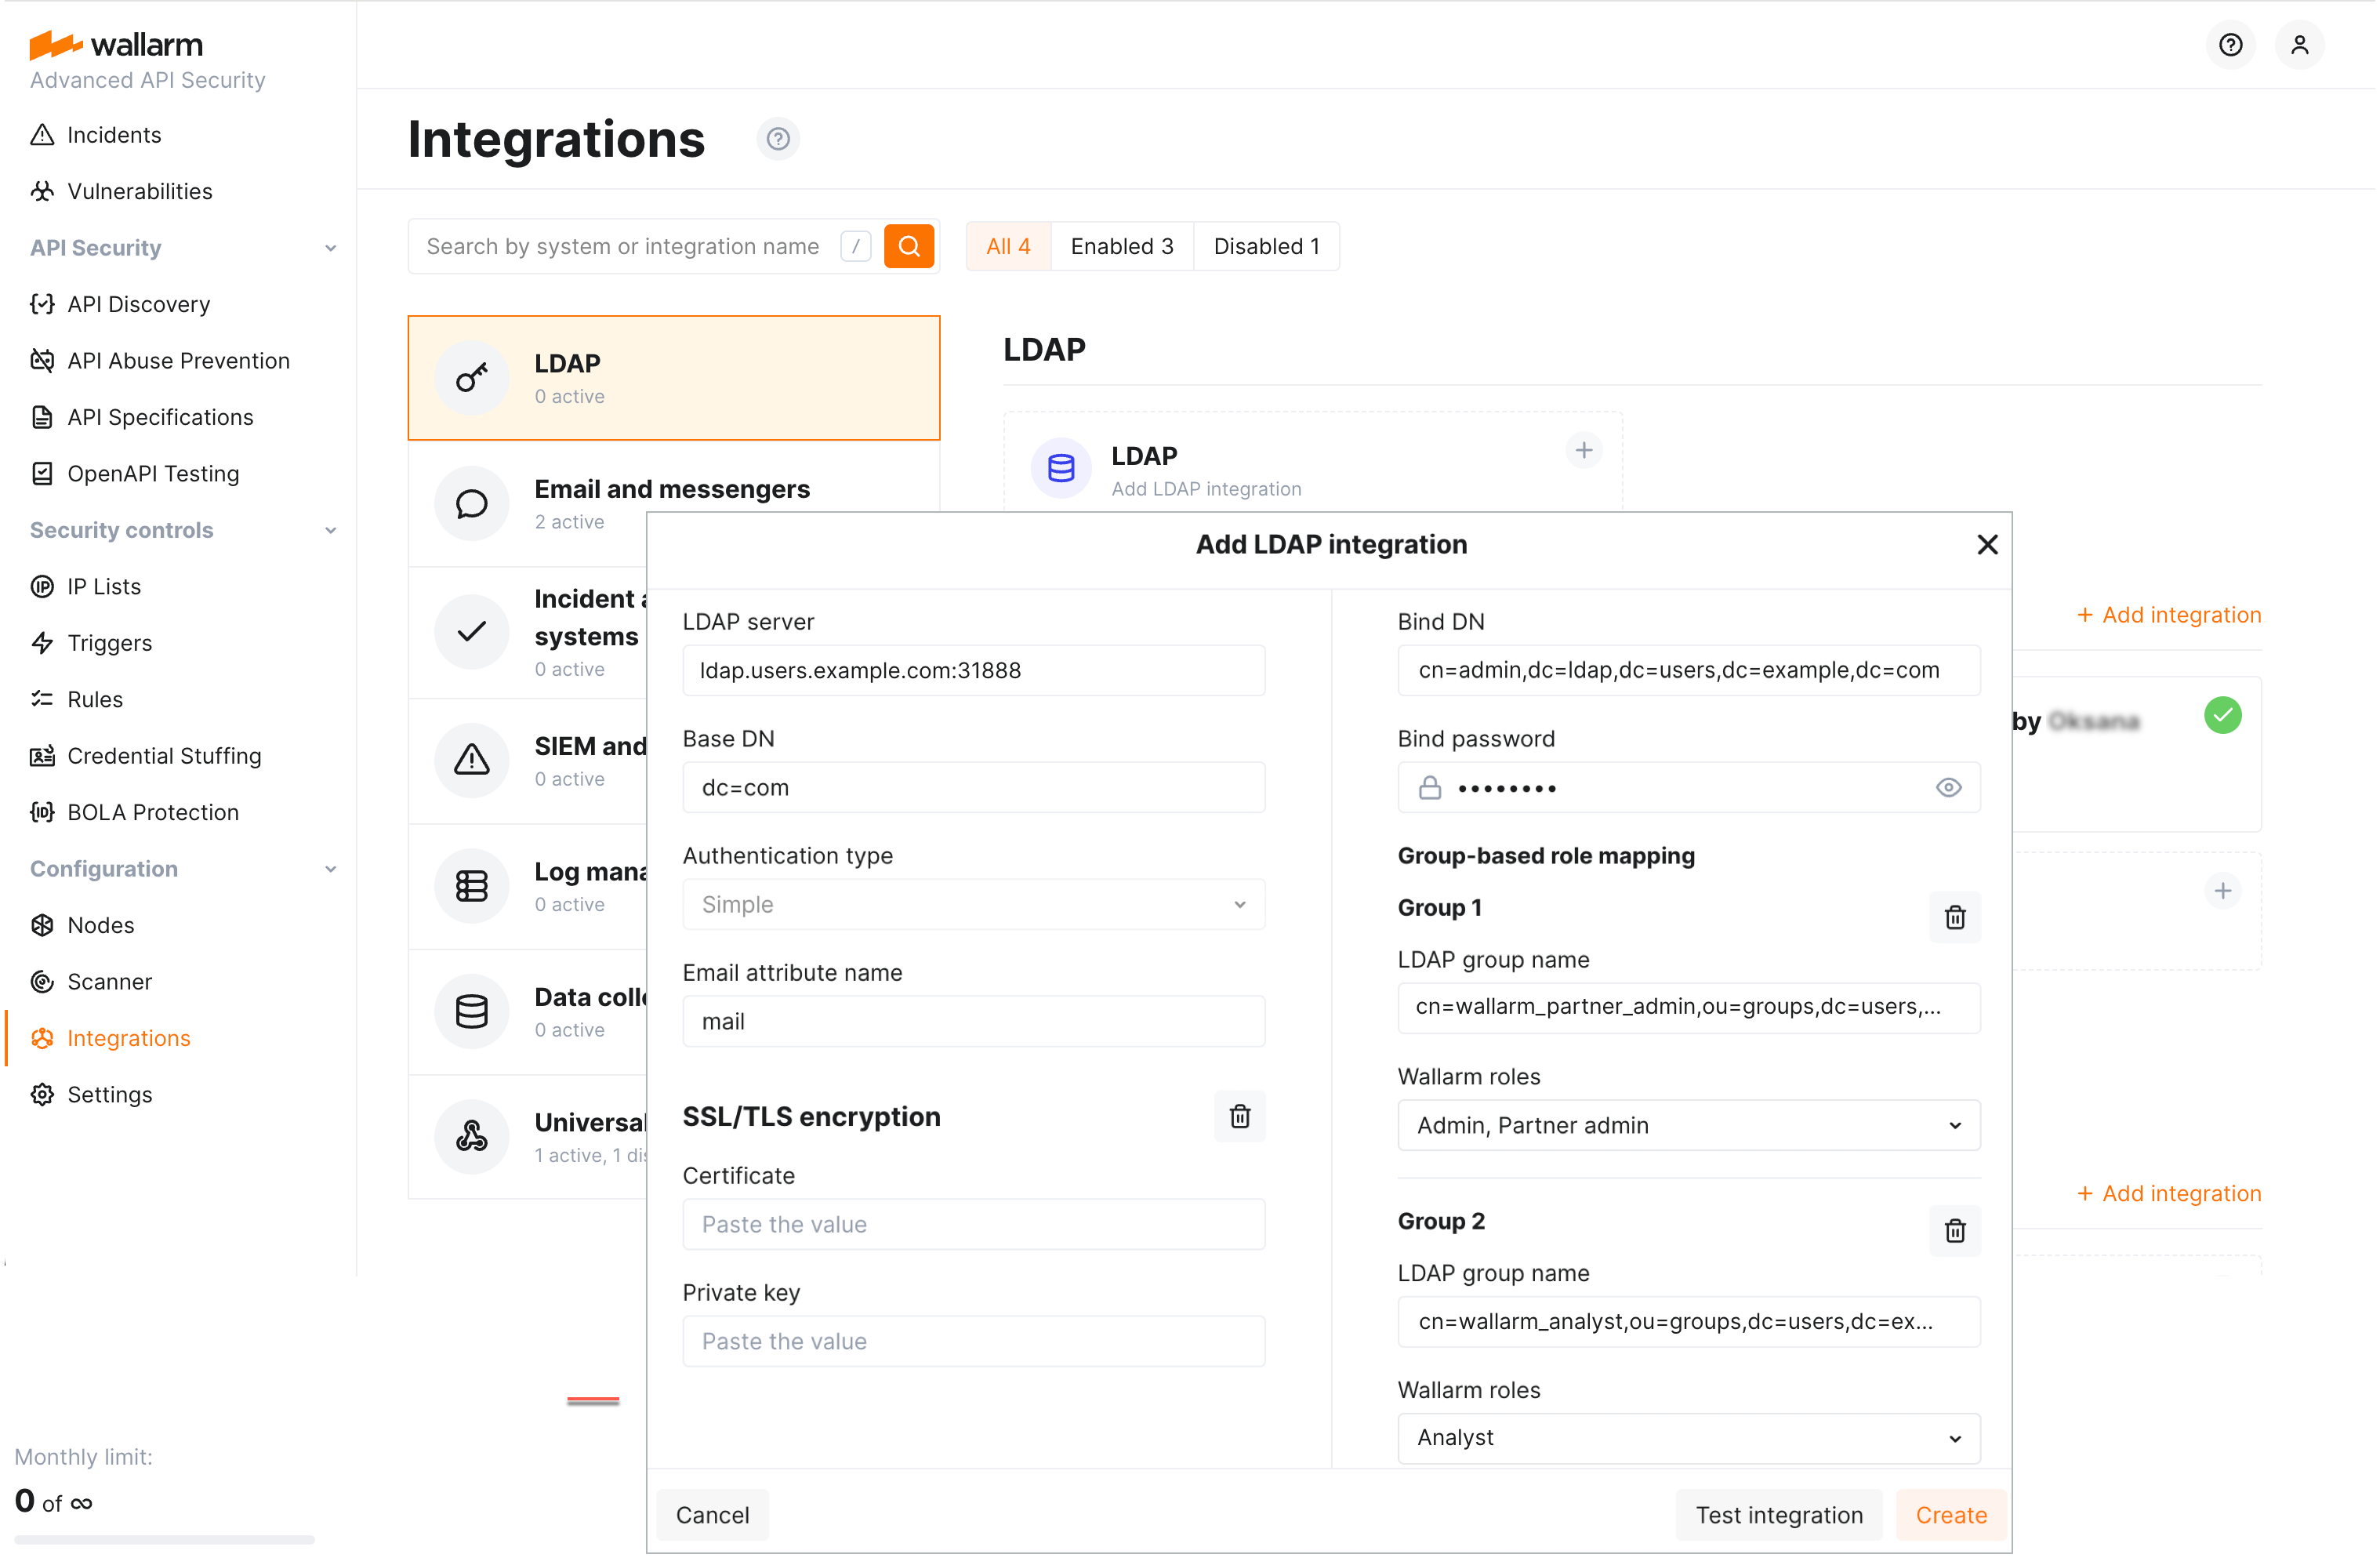Switch to the Enabled 3 filter tab
Screen dimensions: 2380x1565
click(x=1121, y=246)
